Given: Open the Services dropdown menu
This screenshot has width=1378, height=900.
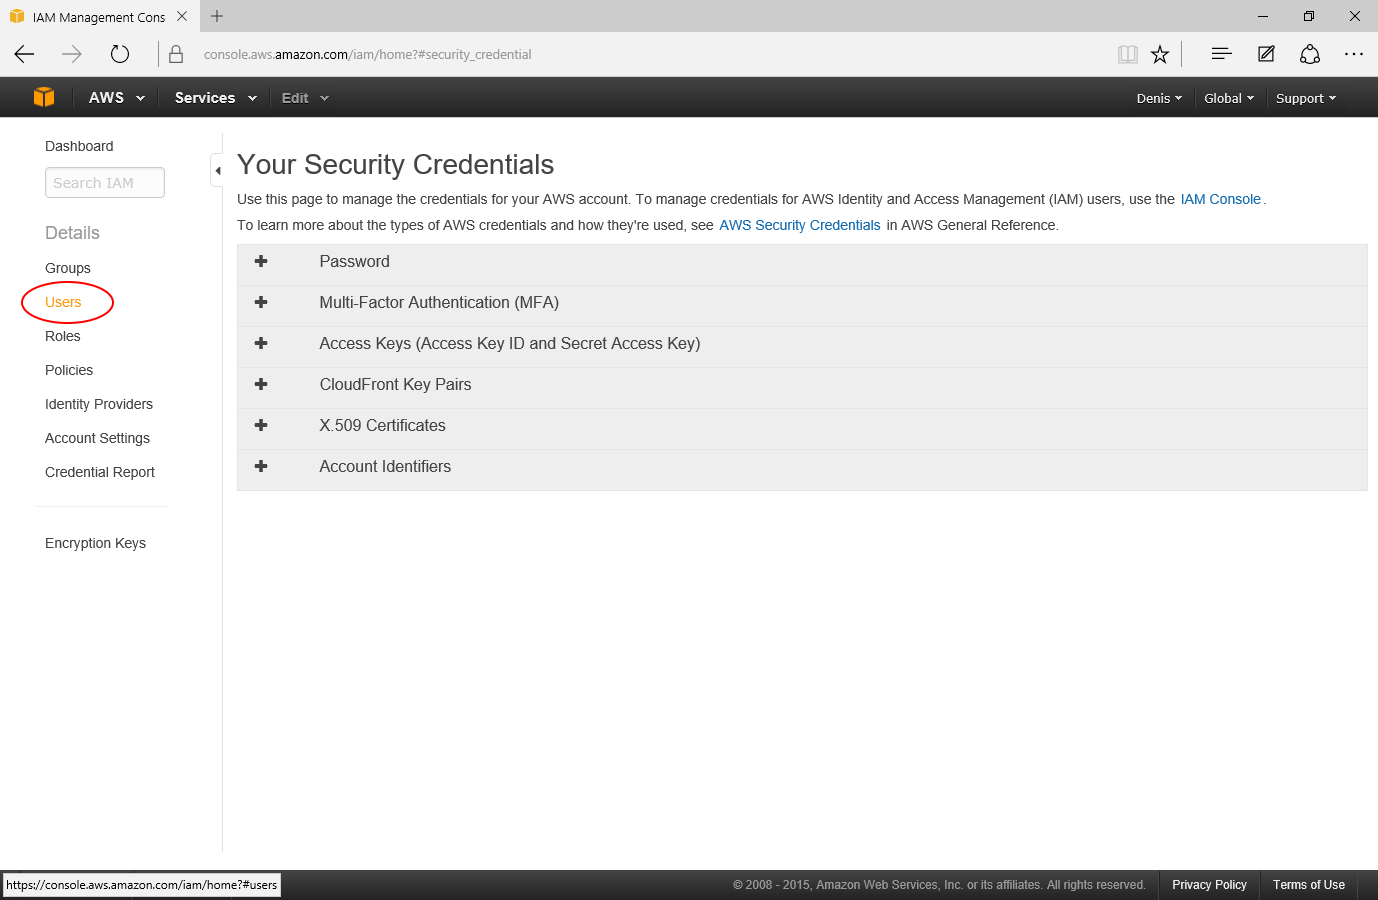Looking at the screenshot, I should coord(216,97).
